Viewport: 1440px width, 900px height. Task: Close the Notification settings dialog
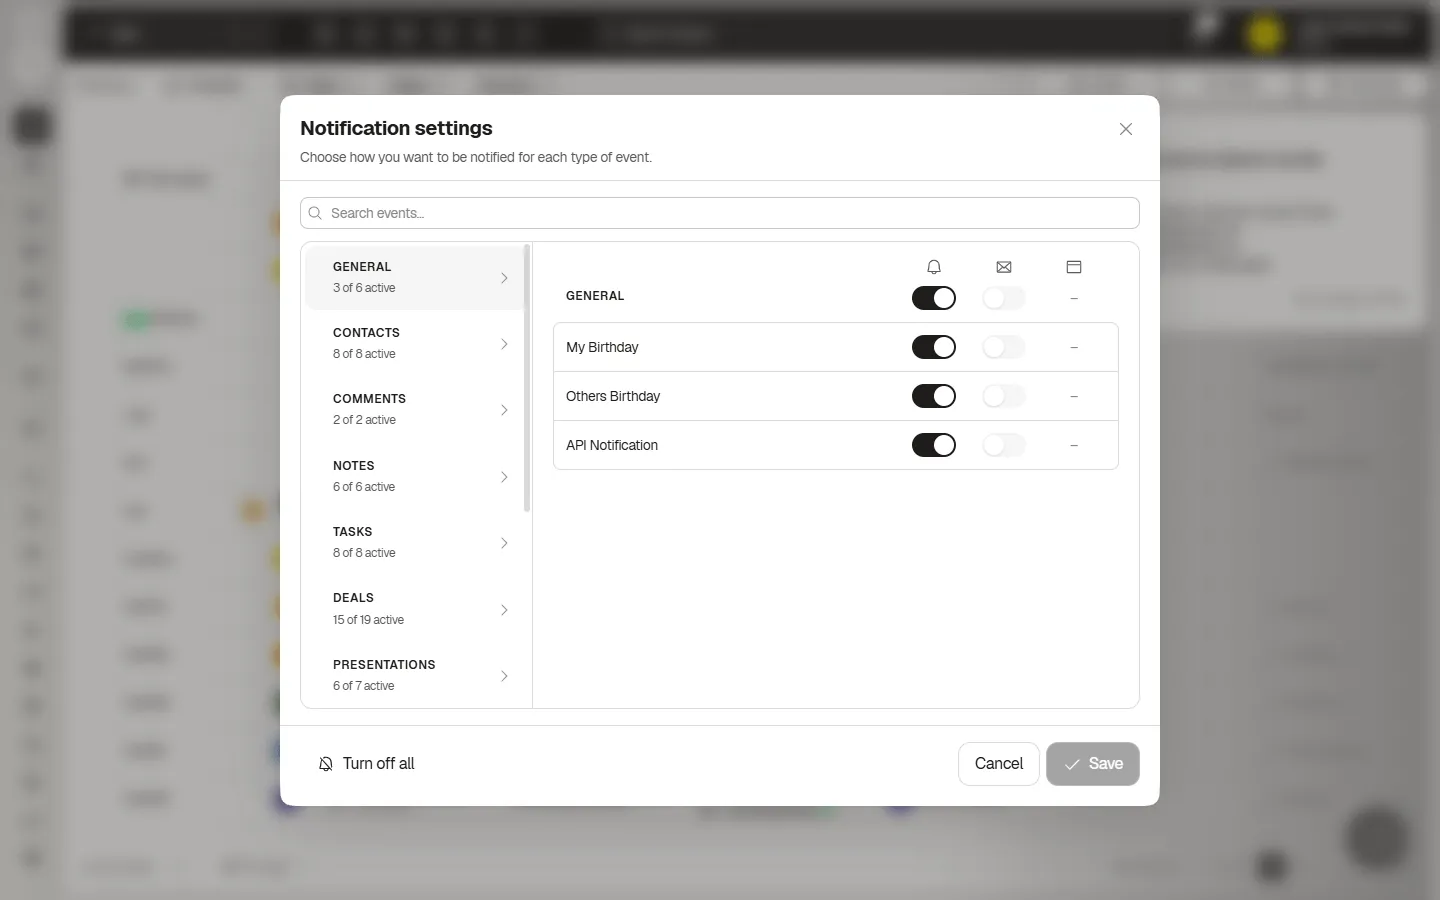(x=1126, y=129)
